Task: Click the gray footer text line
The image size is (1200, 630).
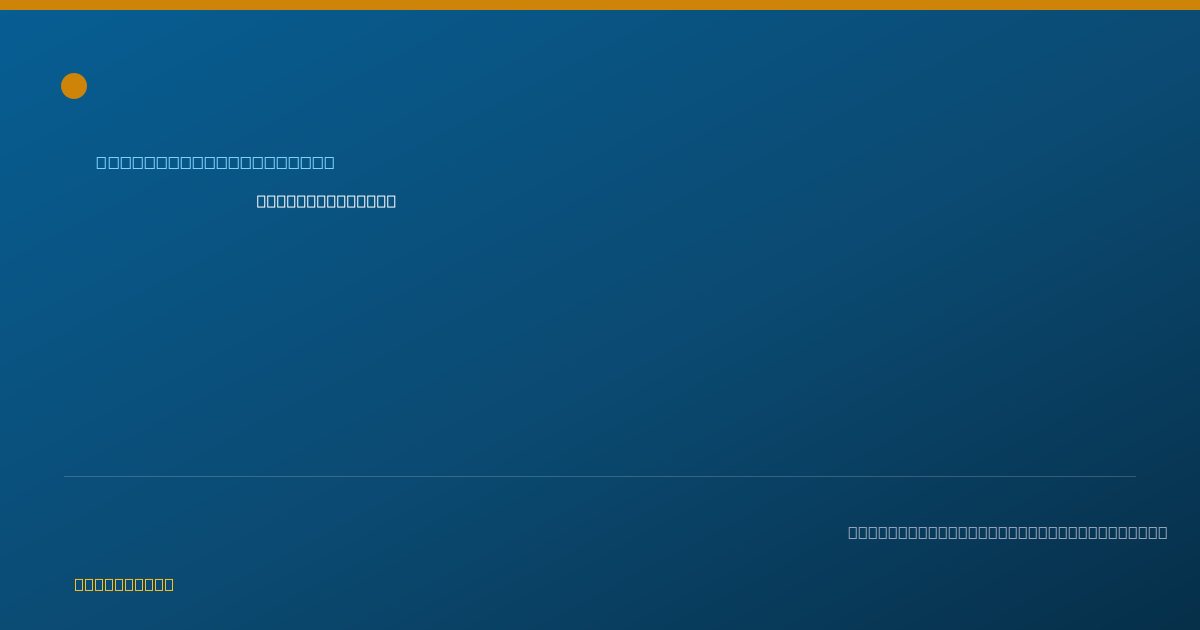Action: (x=1008, y=532)
